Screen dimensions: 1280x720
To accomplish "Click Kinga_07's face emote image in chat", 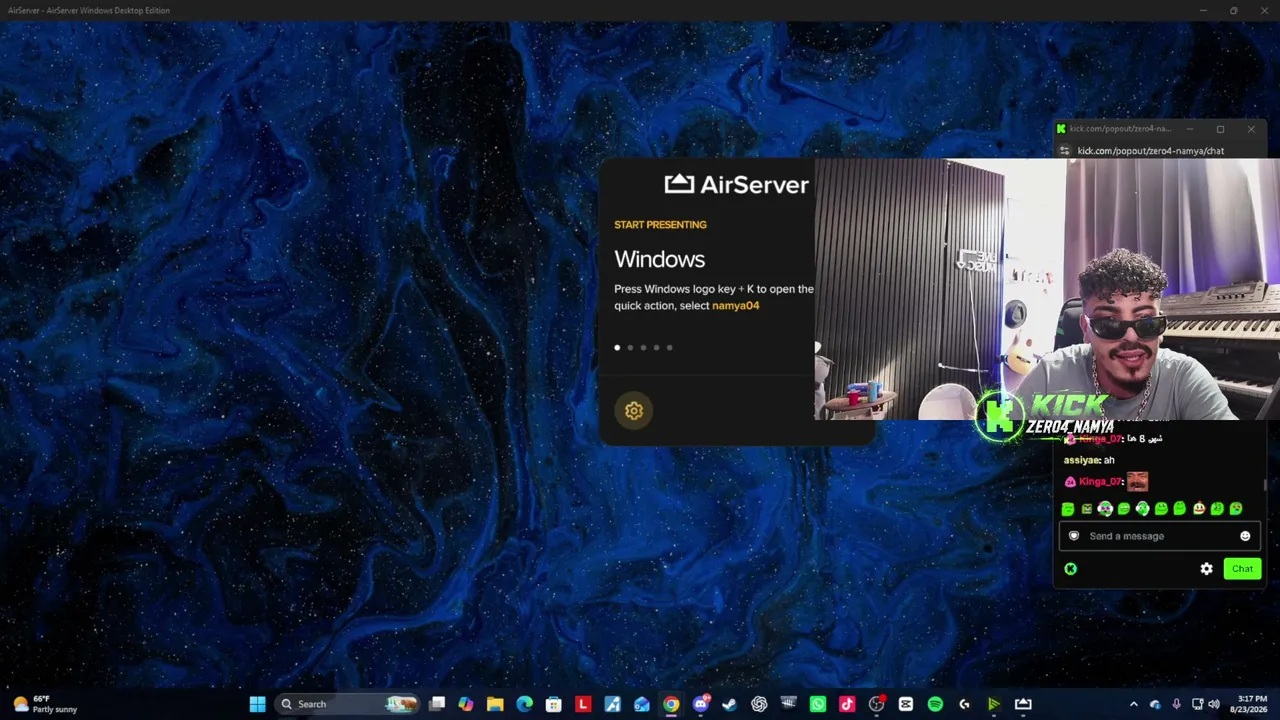I will (1137, 482).
